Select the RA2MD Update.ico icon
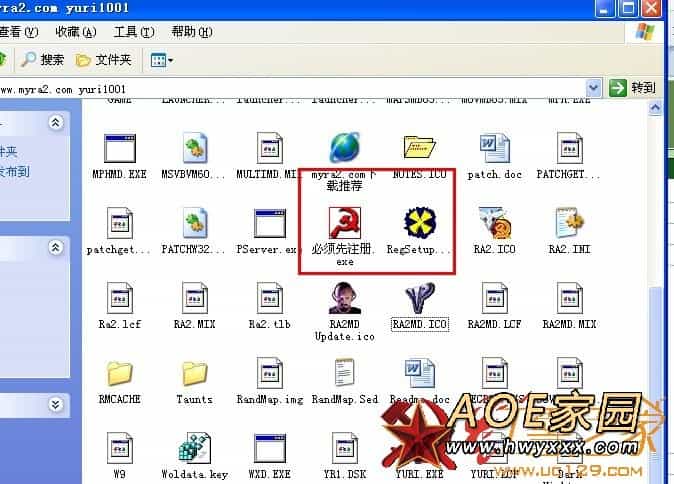The width and height of the screenshot is (674, 484). tap(344, 298)
